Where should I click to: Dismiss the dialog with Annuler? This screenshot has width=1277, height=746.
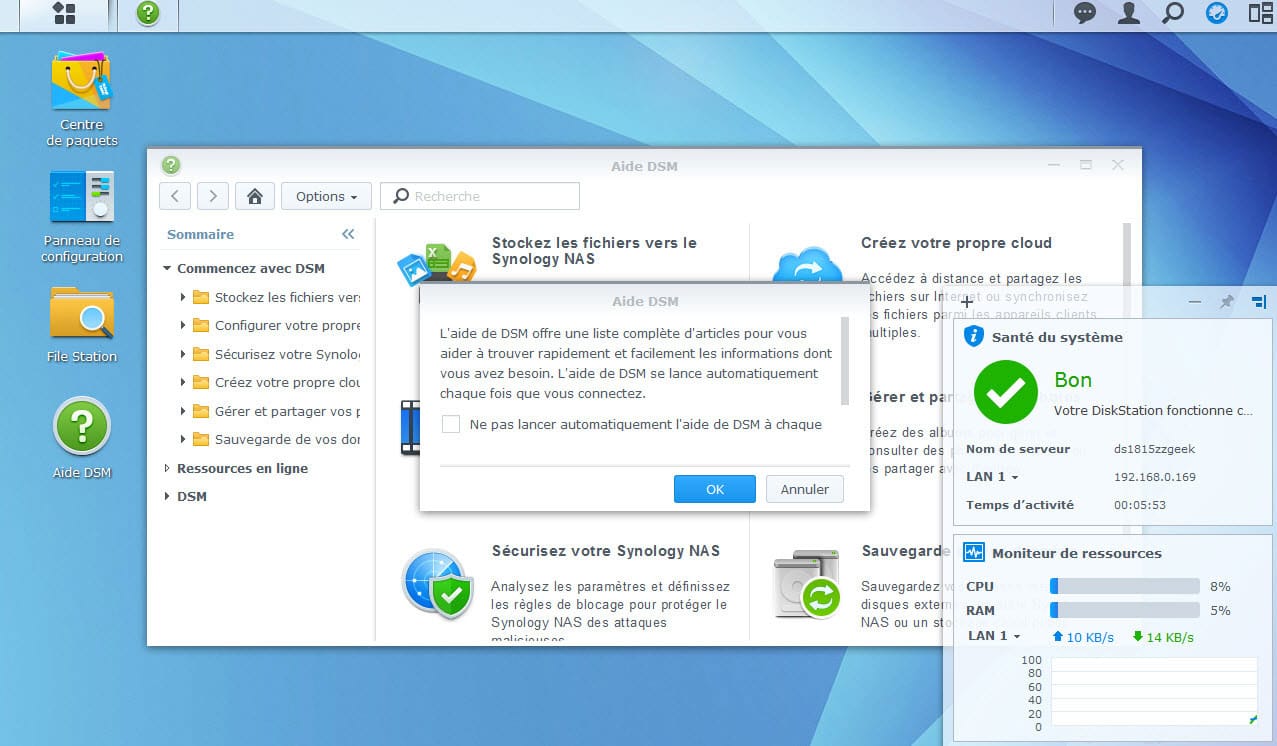(x=805, y=489)
